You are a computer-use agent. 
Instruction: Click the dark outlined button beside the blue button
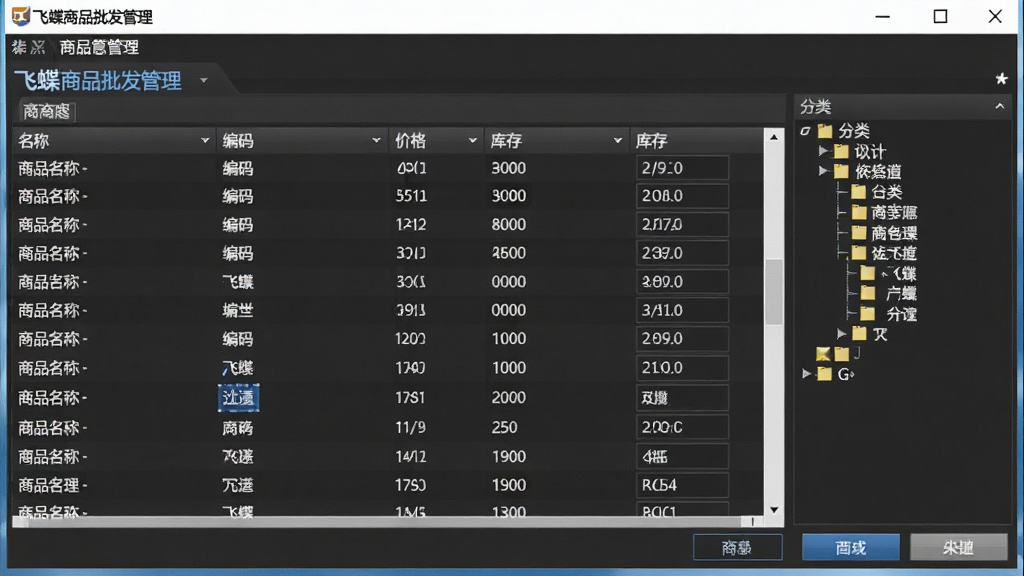737,547
